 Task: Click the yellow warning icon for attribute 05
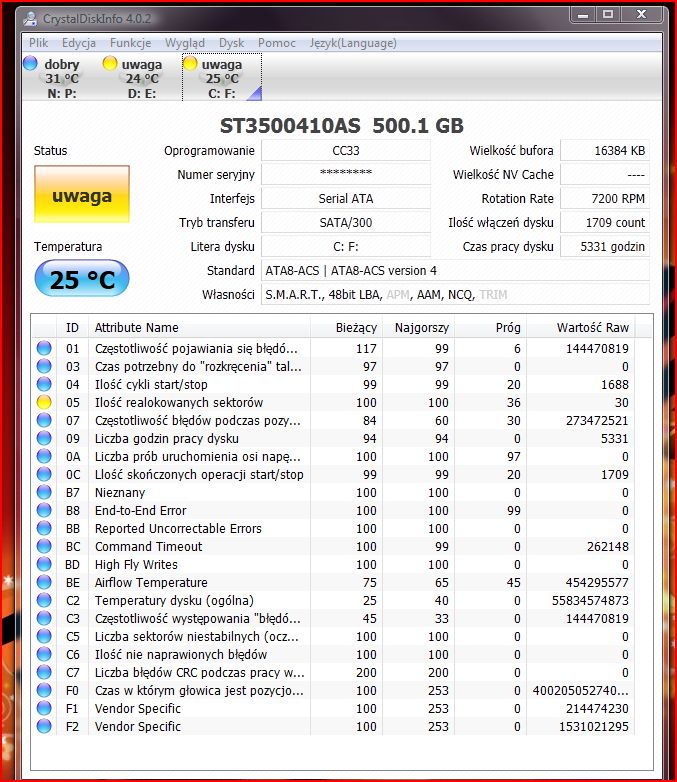pyautogui.click(x=44, y=402)
